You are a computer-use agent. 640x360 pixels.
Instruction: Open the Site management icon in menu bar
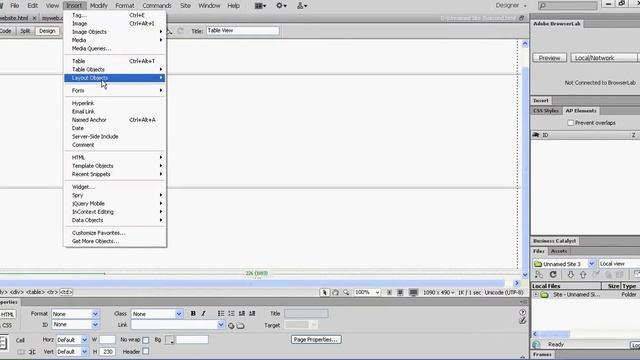click(x=302, y=6)
